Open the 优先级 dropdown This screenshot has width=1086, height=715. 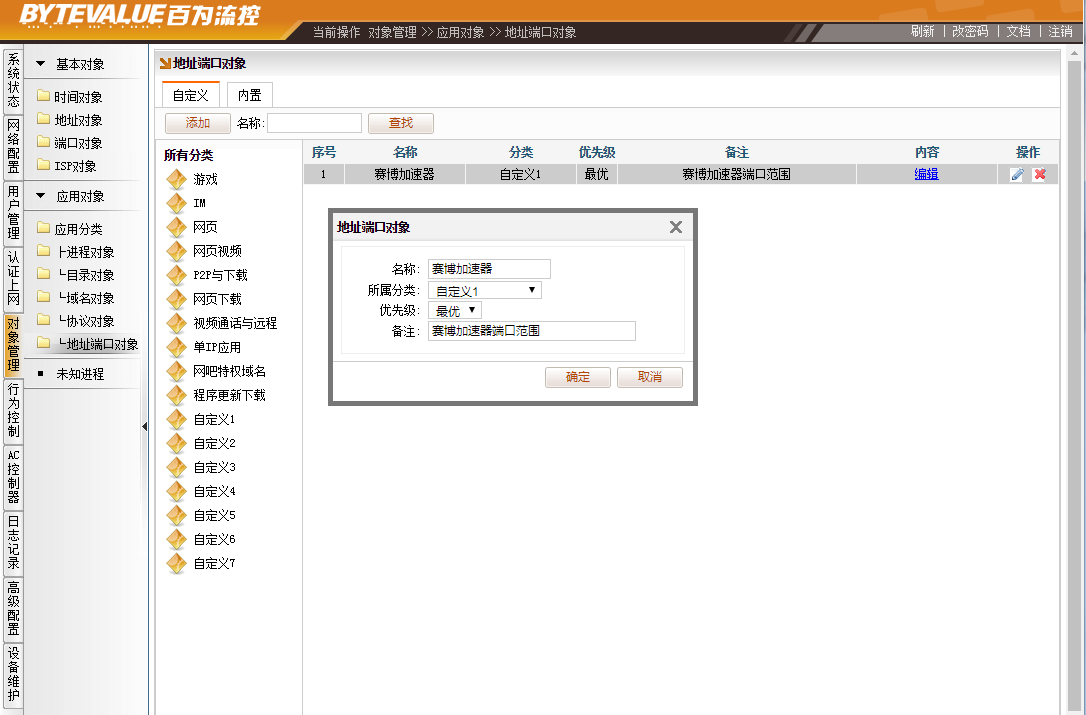click(455, 311)
